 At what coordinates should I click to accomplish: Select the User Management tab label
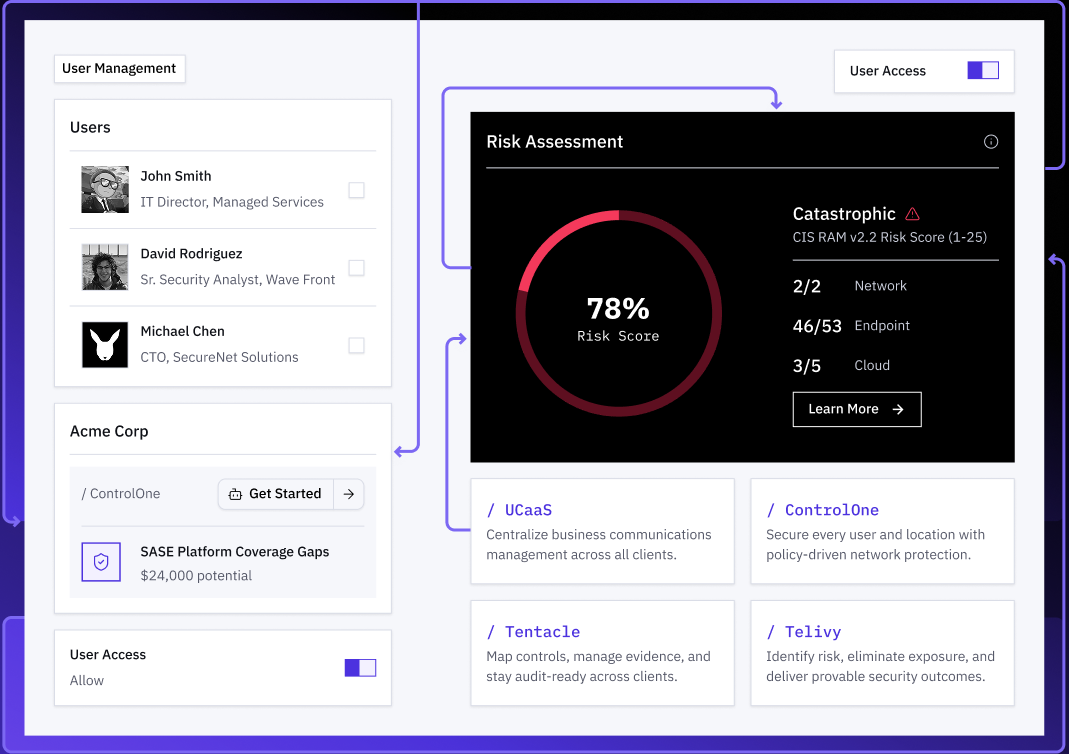pos(119,68)
